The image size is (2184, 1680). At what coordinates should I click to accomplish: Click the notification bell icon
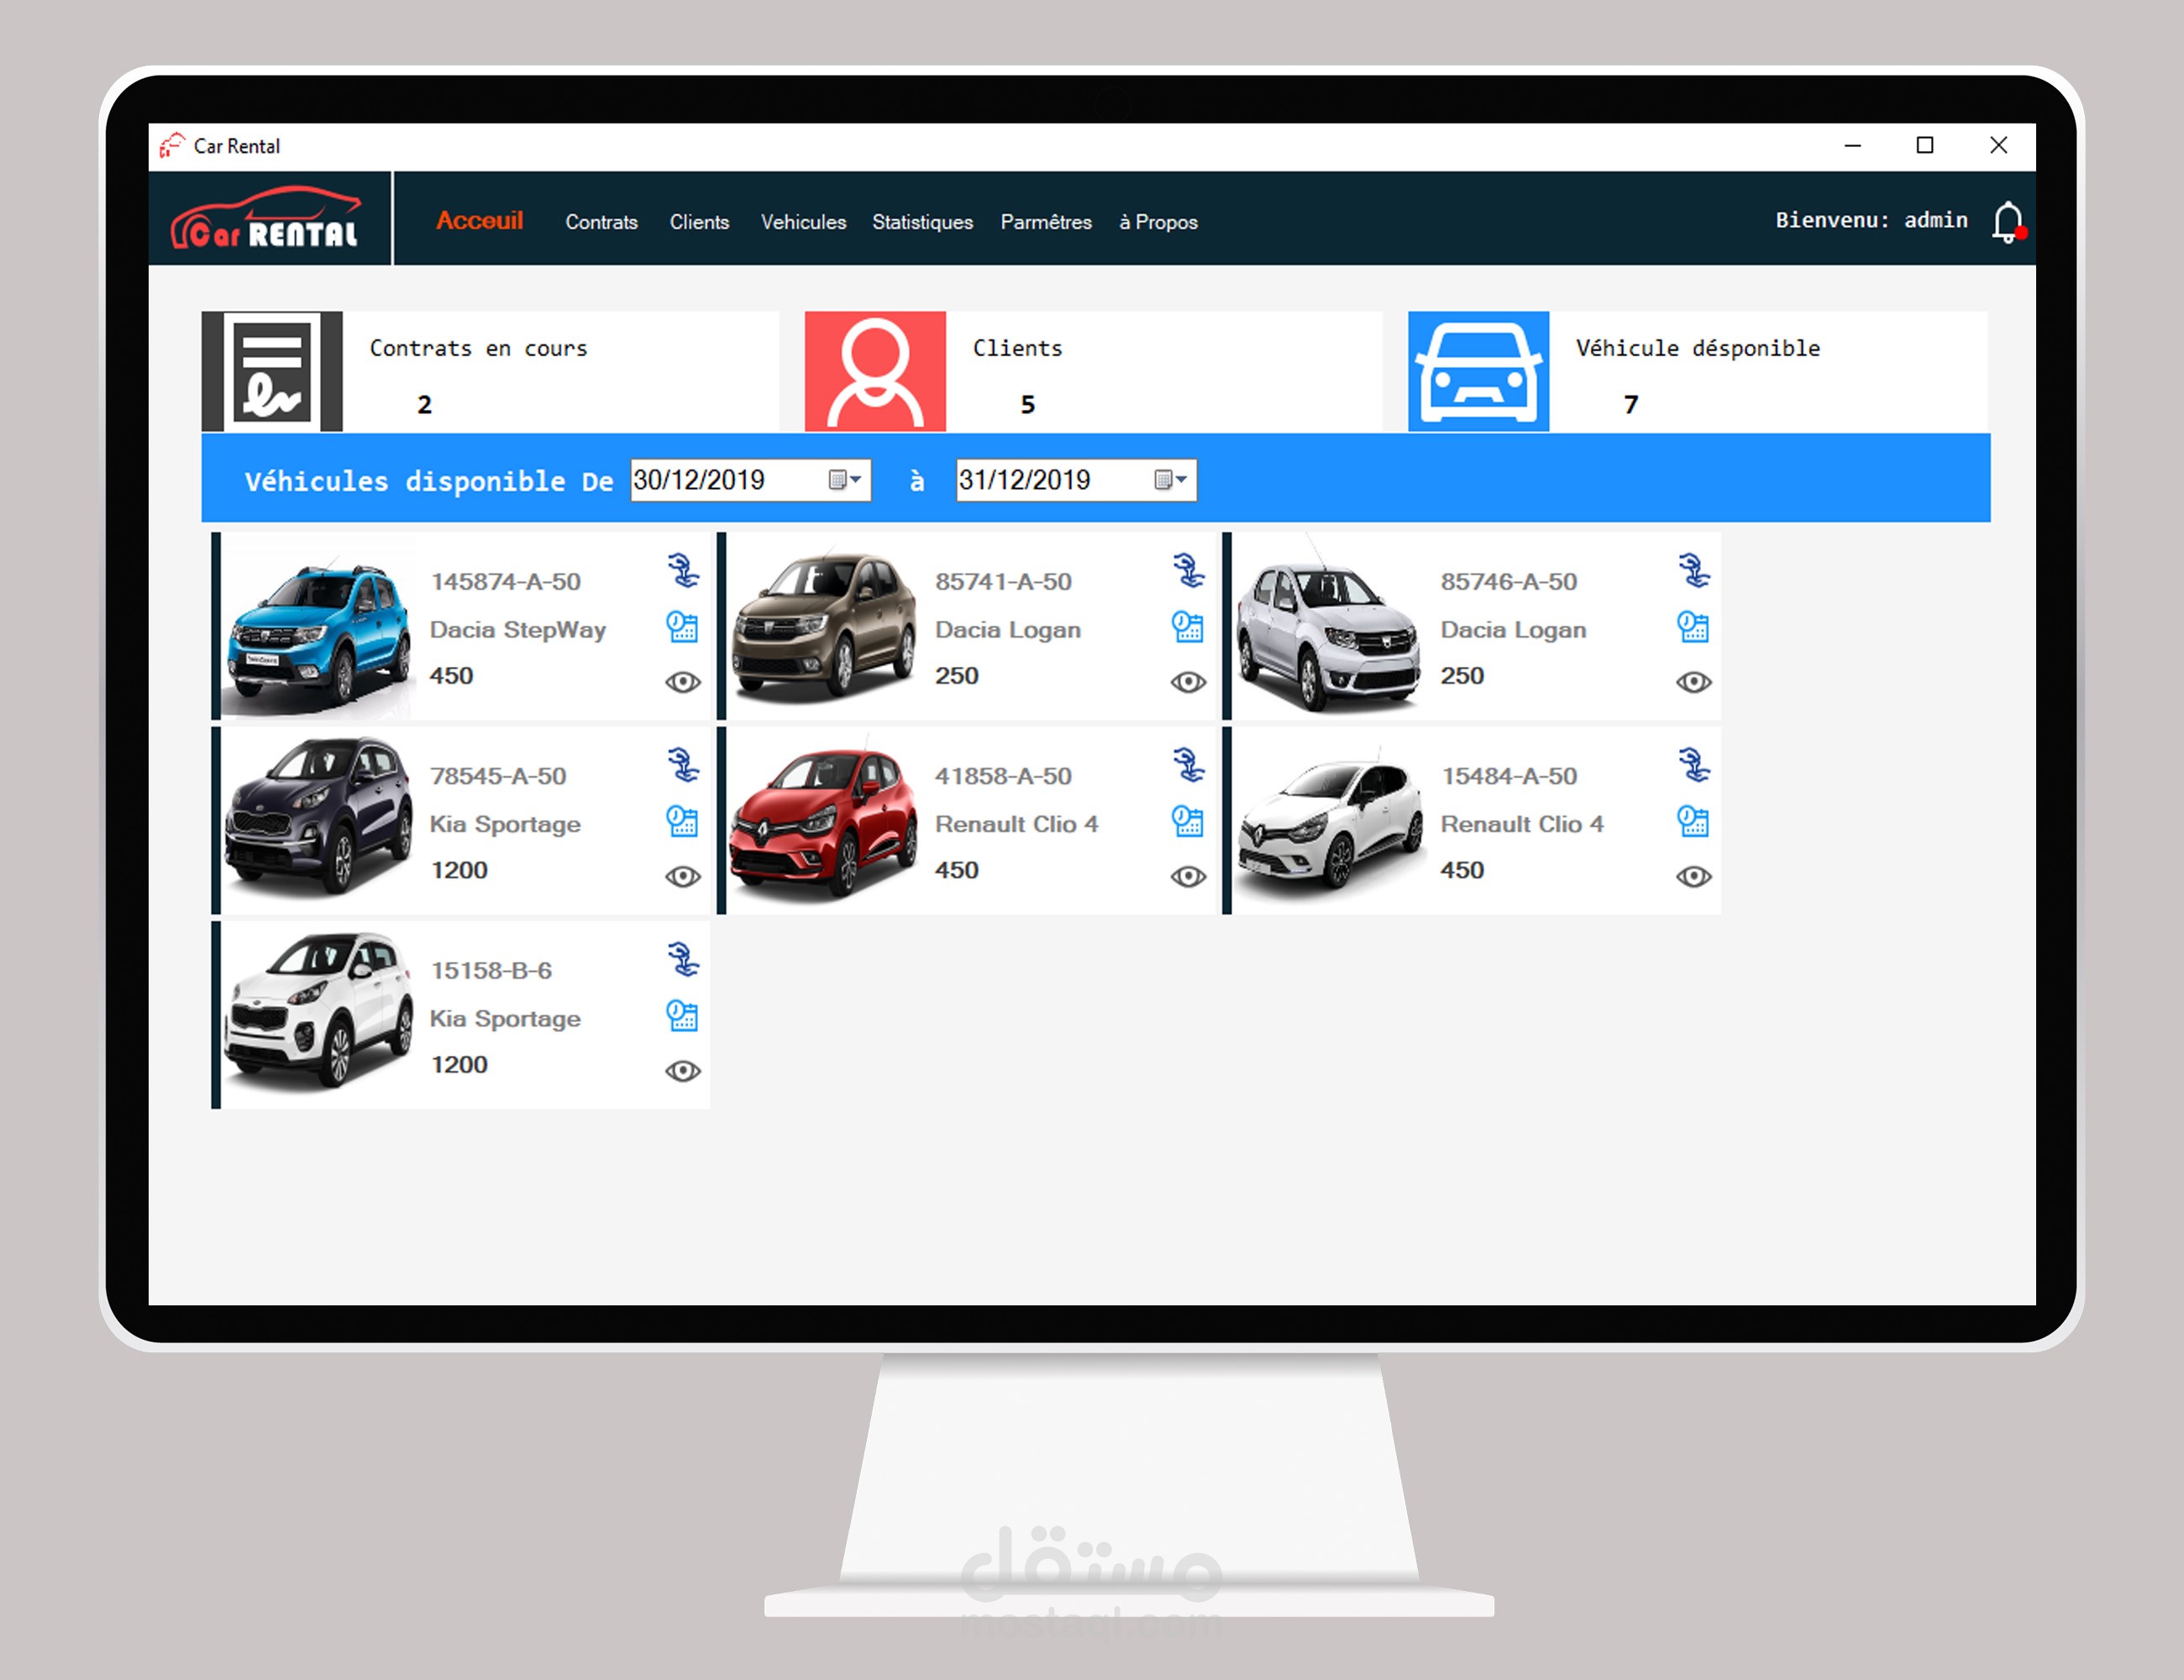[2006, 222]
